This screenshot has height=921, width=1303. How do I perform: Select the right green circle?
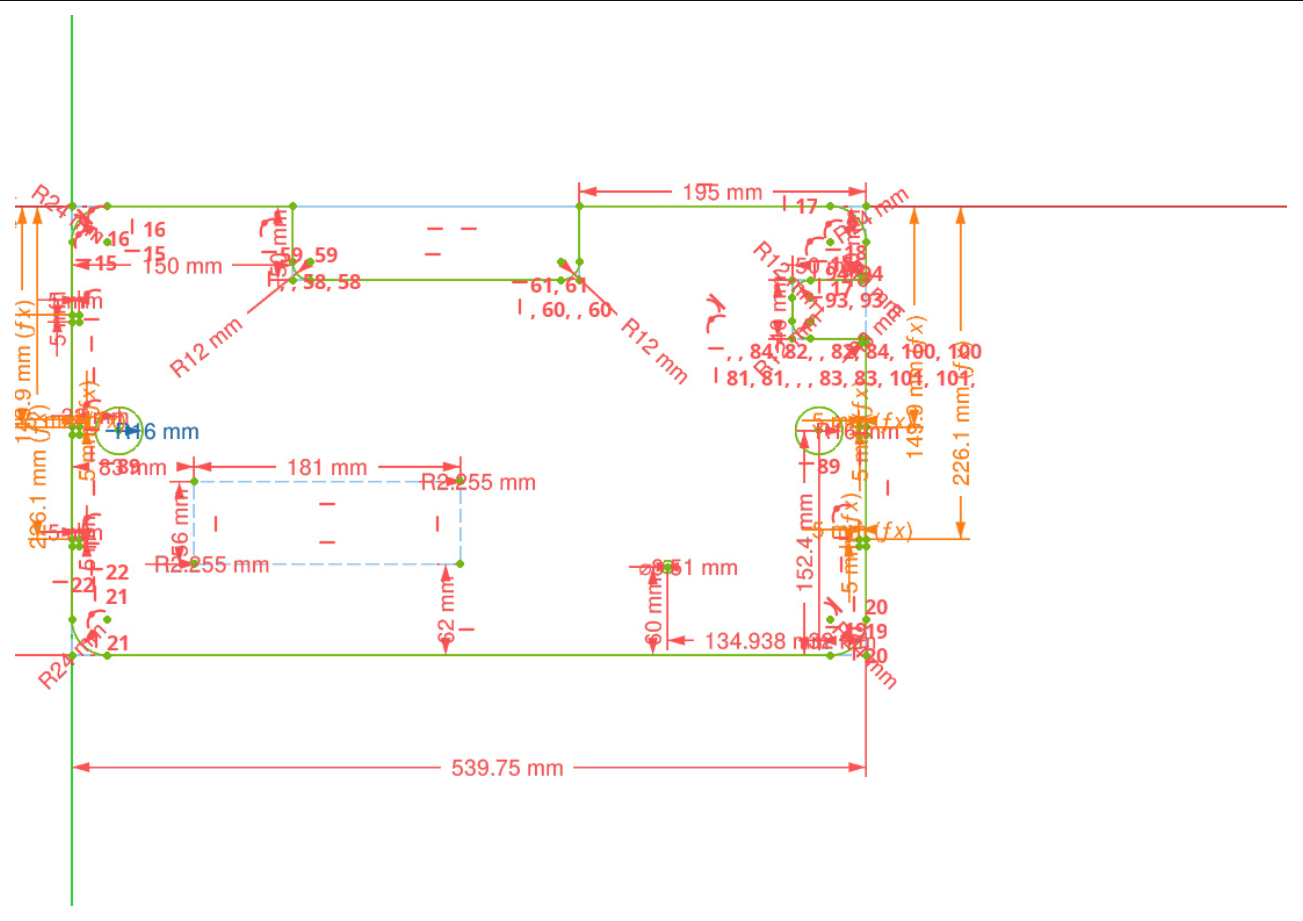(x=819, y=431)
